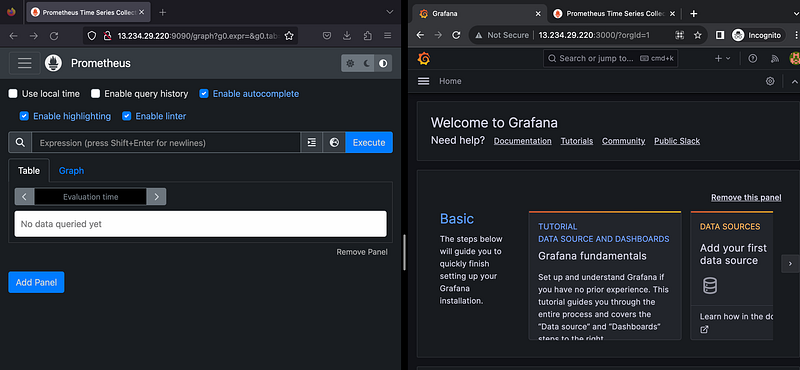Uncheck Enable linter checkbox

127,116
